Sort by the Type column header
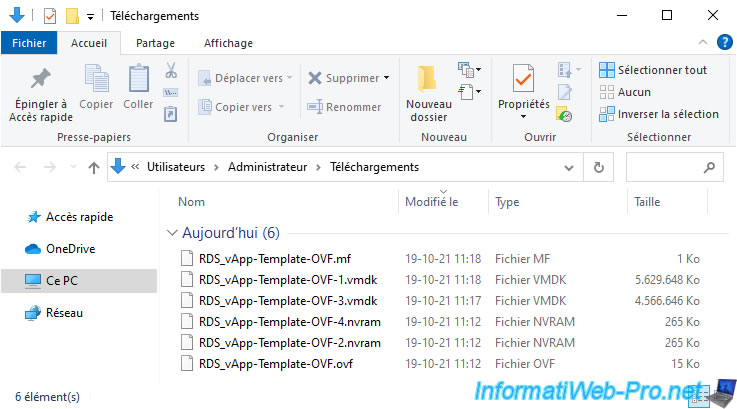This screenshot has height=409, width=737. tap(507, 202)
